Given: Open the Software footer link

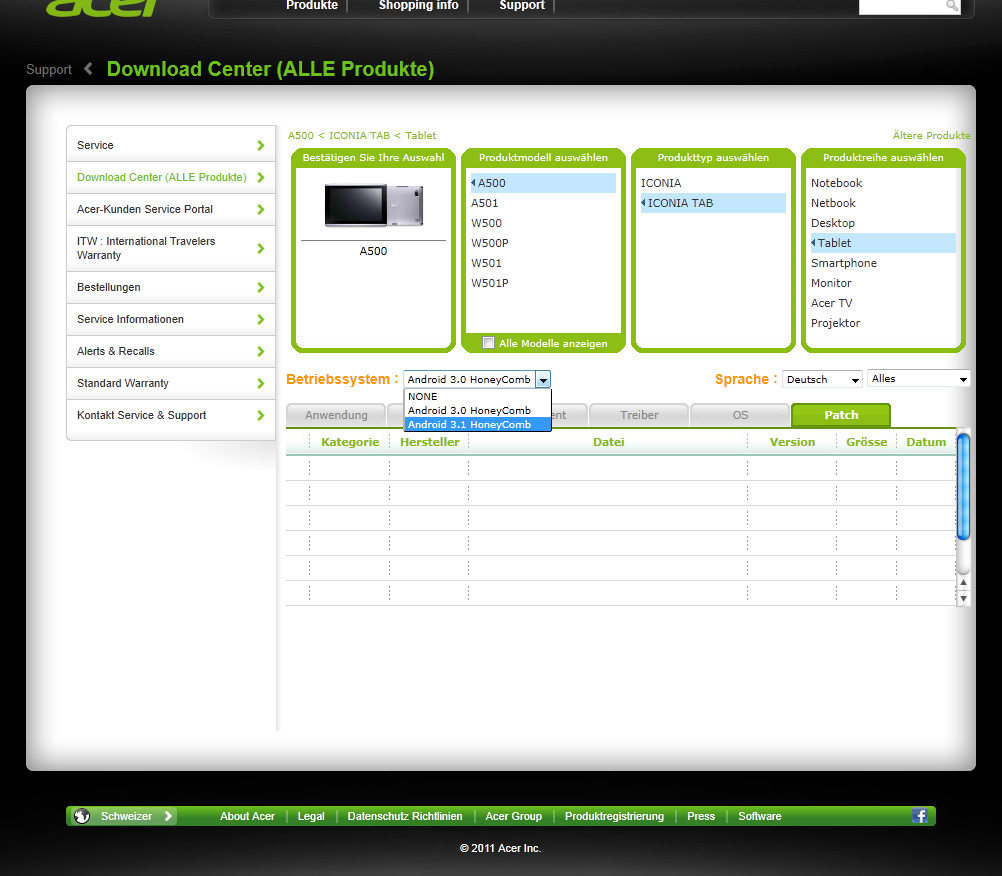Looking at the screenshot, I should click(x=760, y=816).
